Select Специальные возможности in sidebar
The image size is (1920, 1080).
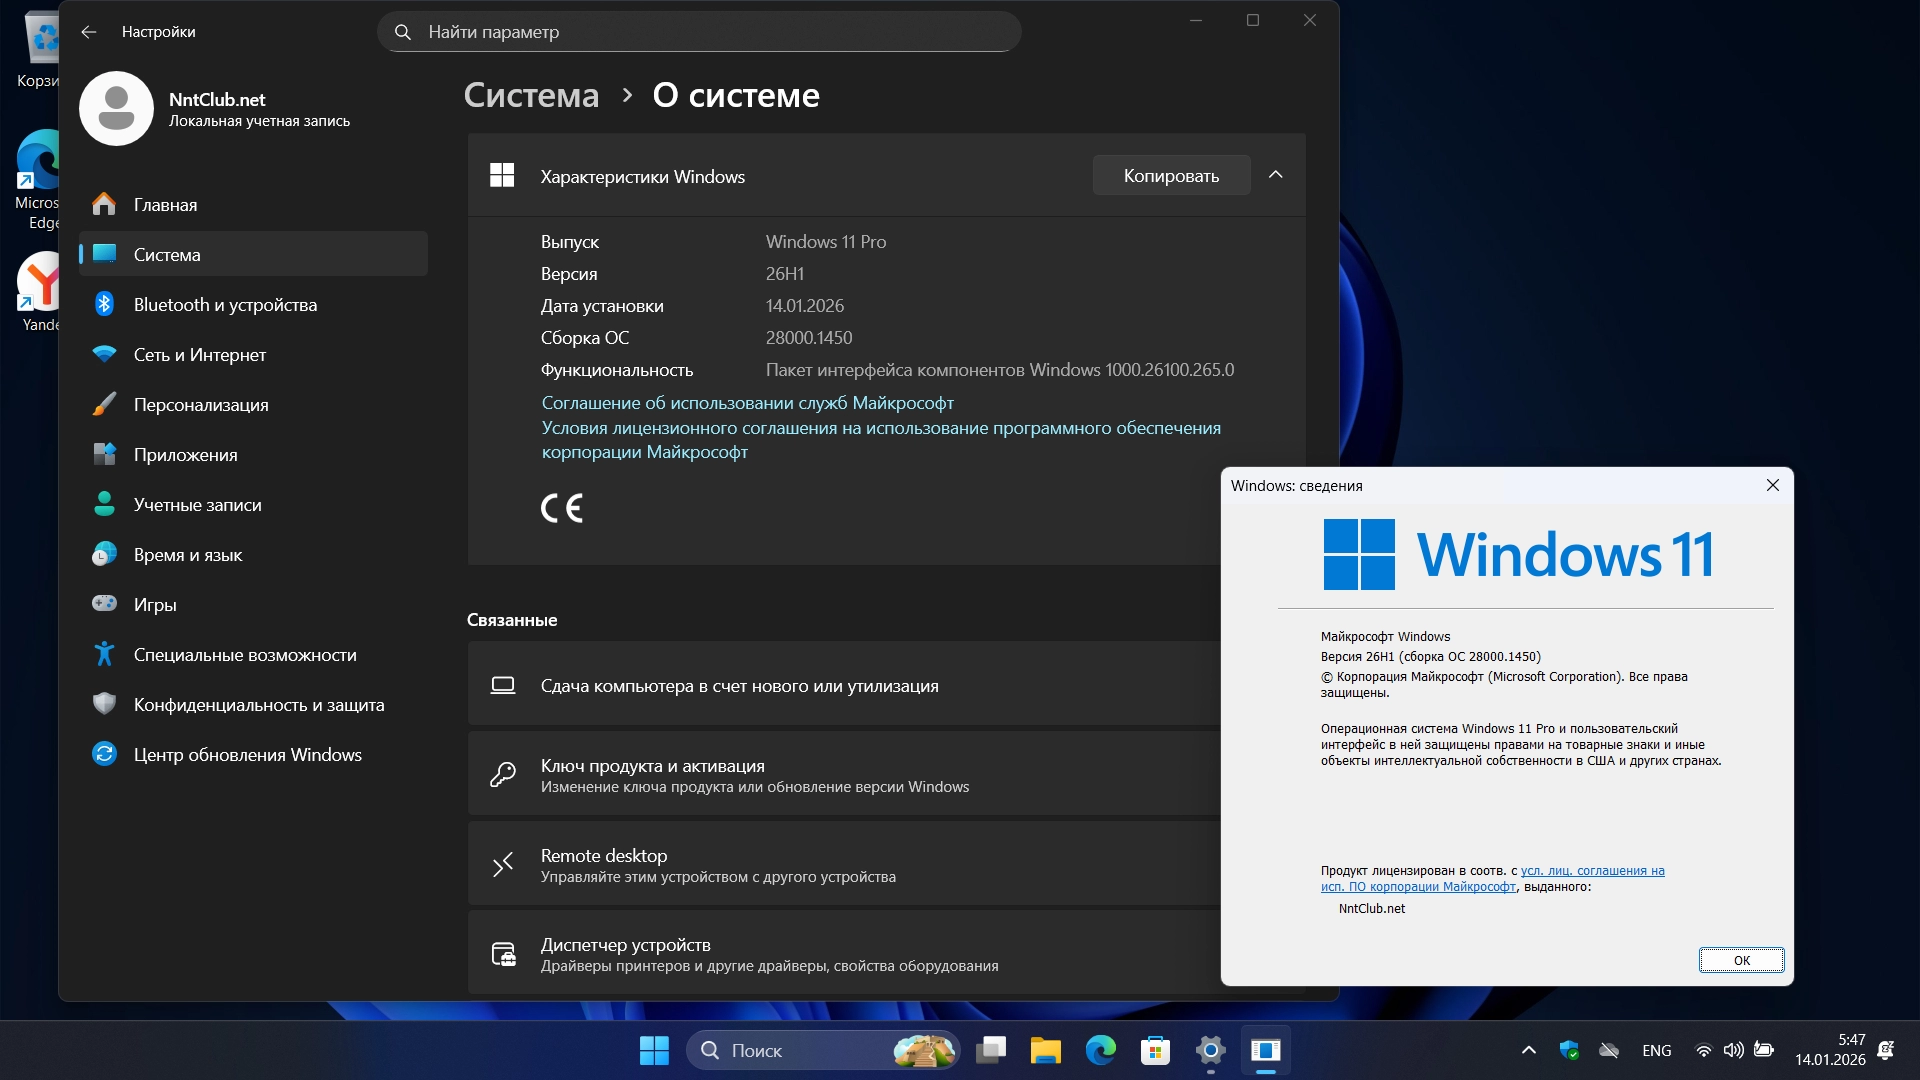click(245, 655)
